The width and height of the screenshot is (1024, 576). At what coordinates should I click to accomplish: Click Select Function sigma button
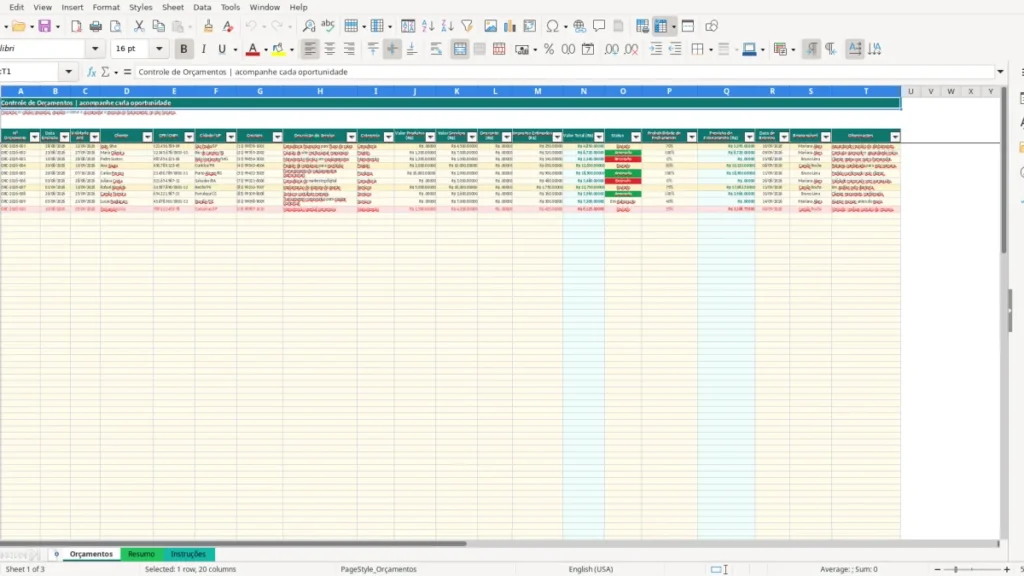[105, 72]
